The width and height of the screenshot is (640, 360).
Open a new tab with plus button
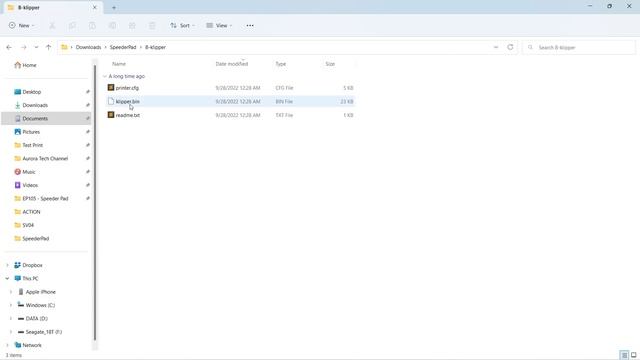coord(114,7)
